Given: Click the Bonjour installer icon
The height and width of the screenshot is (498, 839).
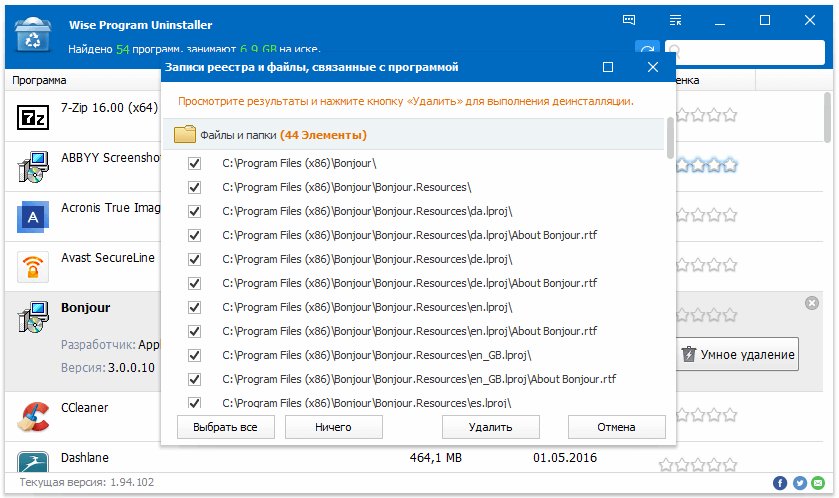Looking at the screenshot, I should point(33,317).
